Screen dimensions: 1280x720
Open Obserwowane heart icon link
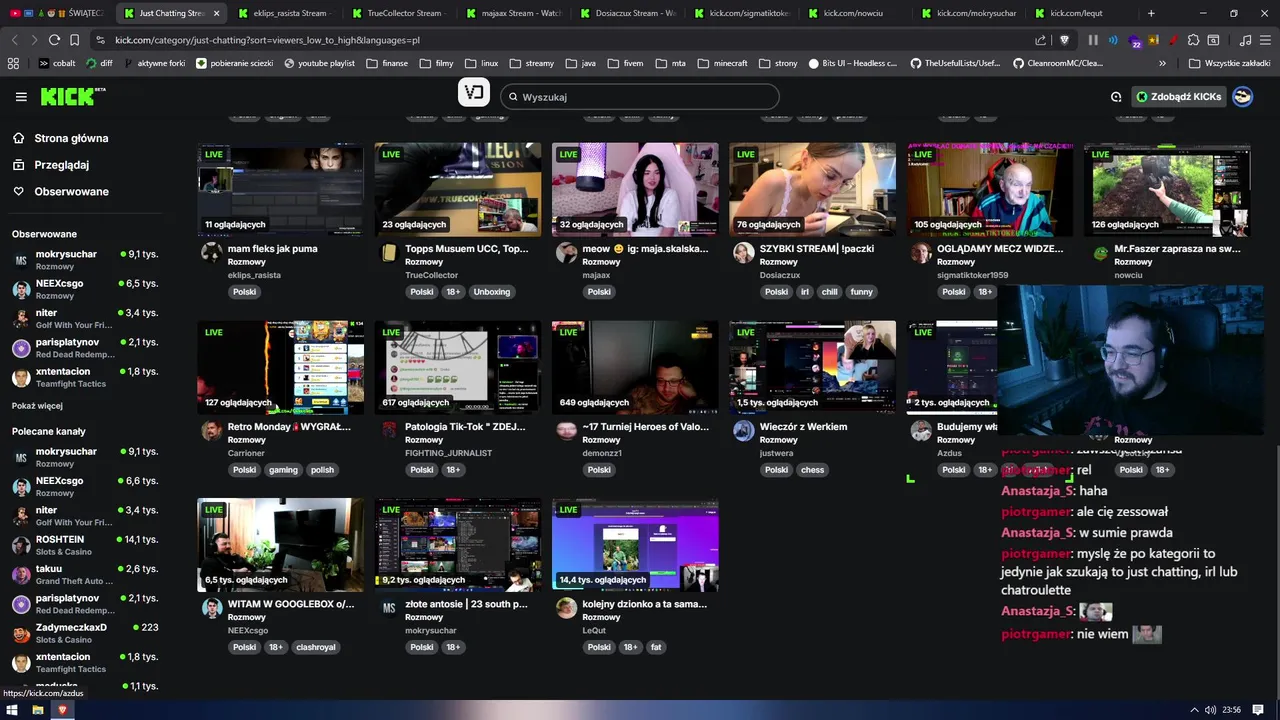[x=18, y=191]
